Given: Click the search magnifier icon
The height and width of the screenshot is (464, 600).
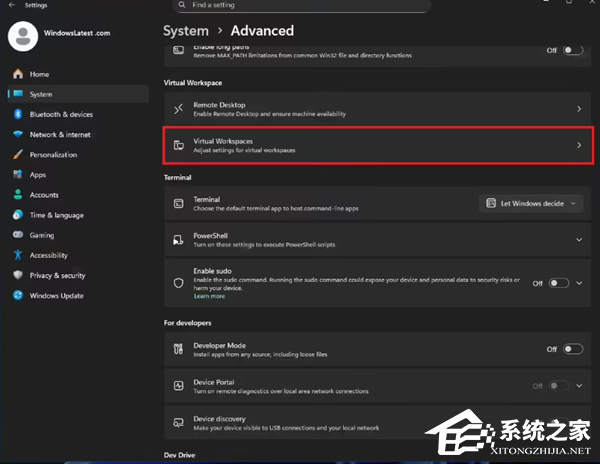Looking at the screenshot, I should tap(182, 5).
